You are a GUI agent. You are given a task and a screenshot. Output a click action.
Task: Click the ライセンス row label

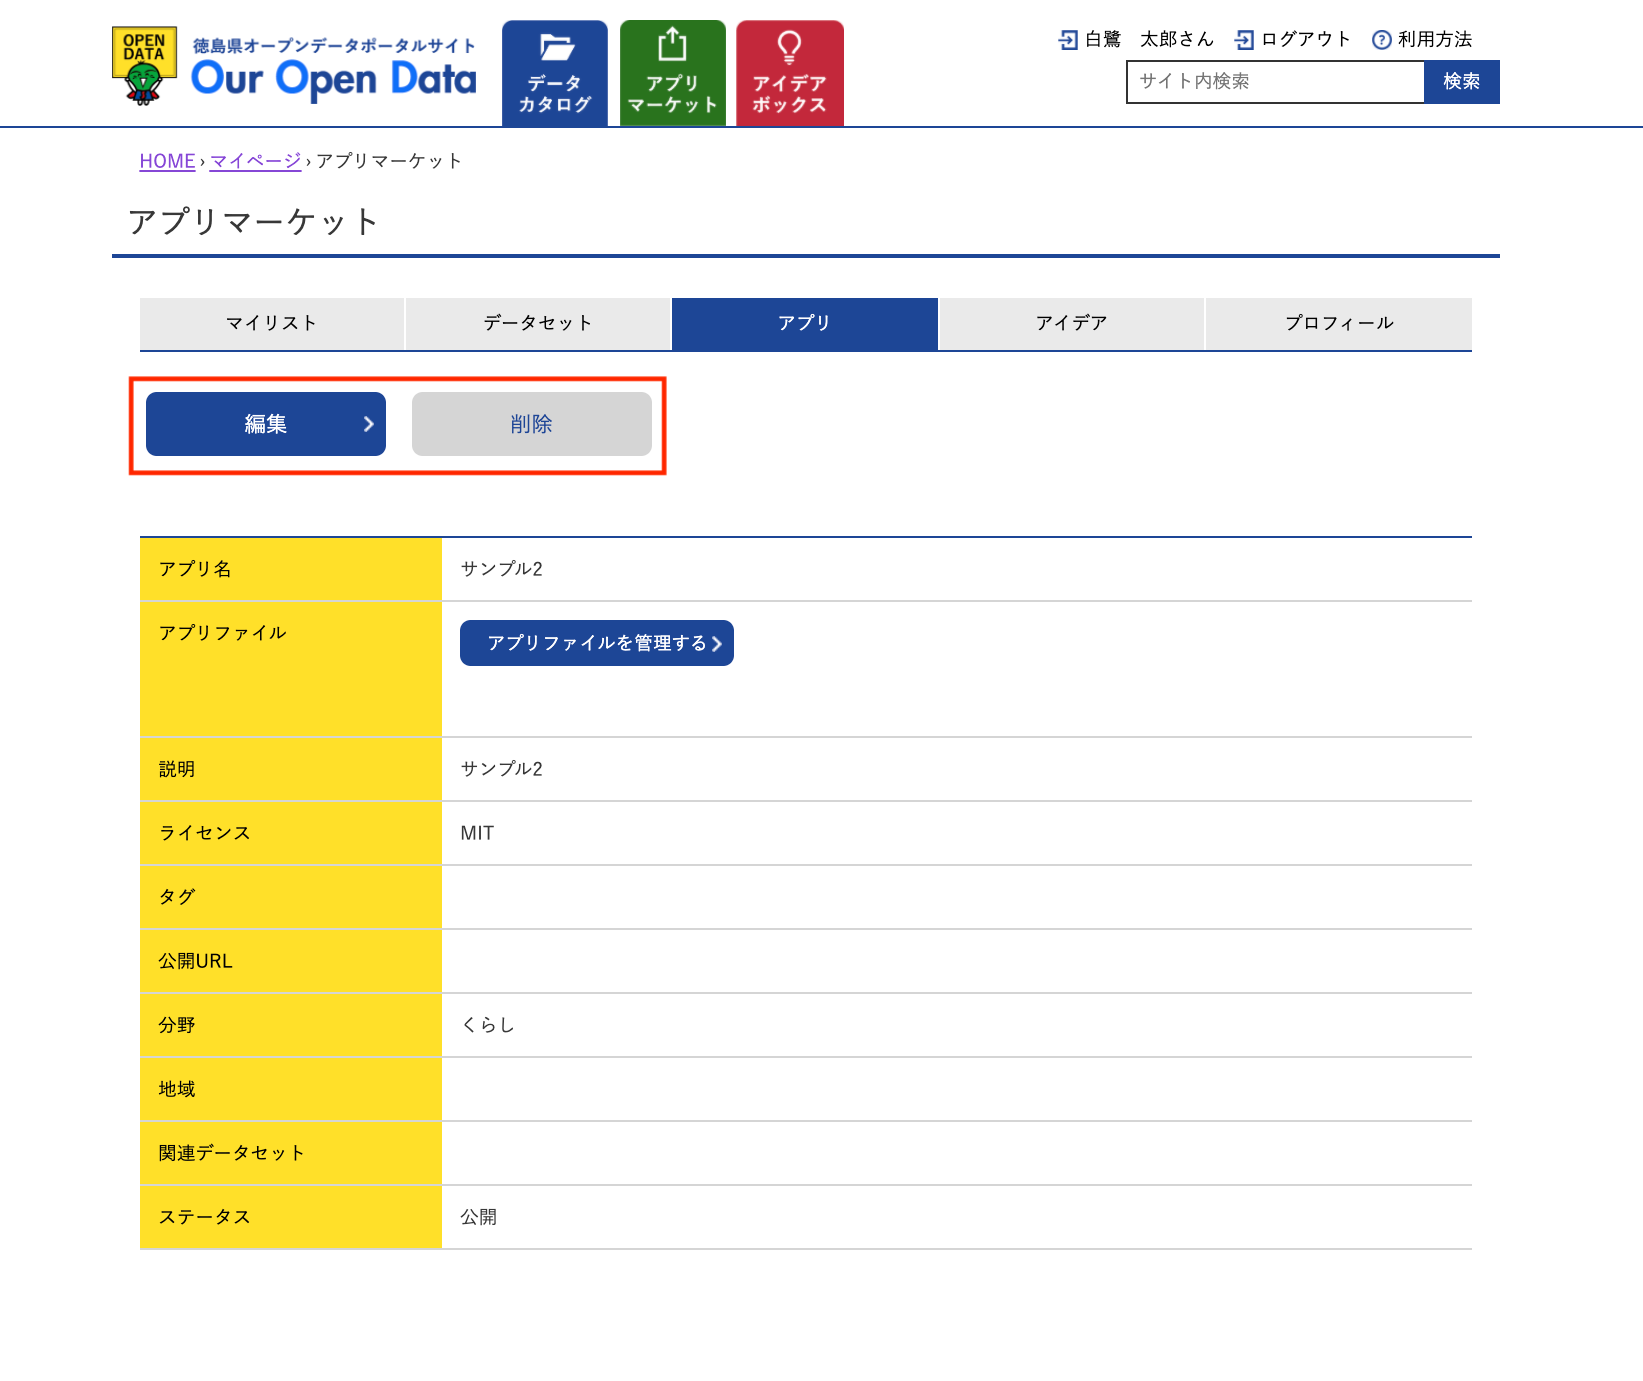[204, 833]
